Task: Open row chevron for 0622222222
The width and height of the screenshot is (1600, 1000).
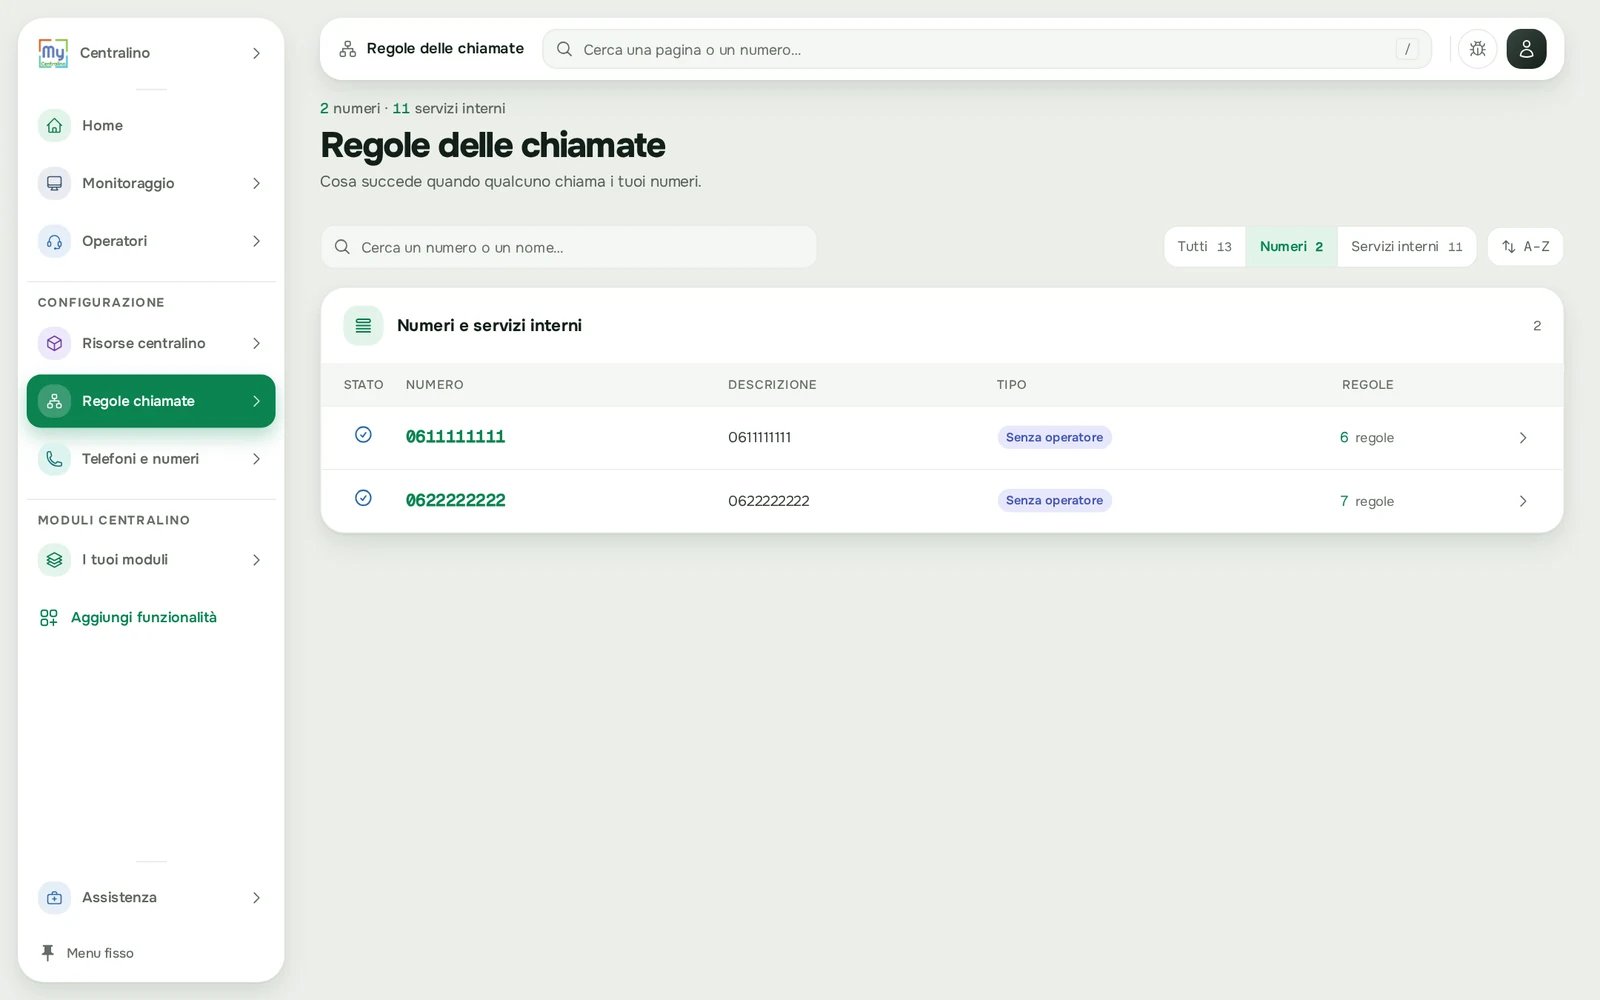Action: 1522,501
